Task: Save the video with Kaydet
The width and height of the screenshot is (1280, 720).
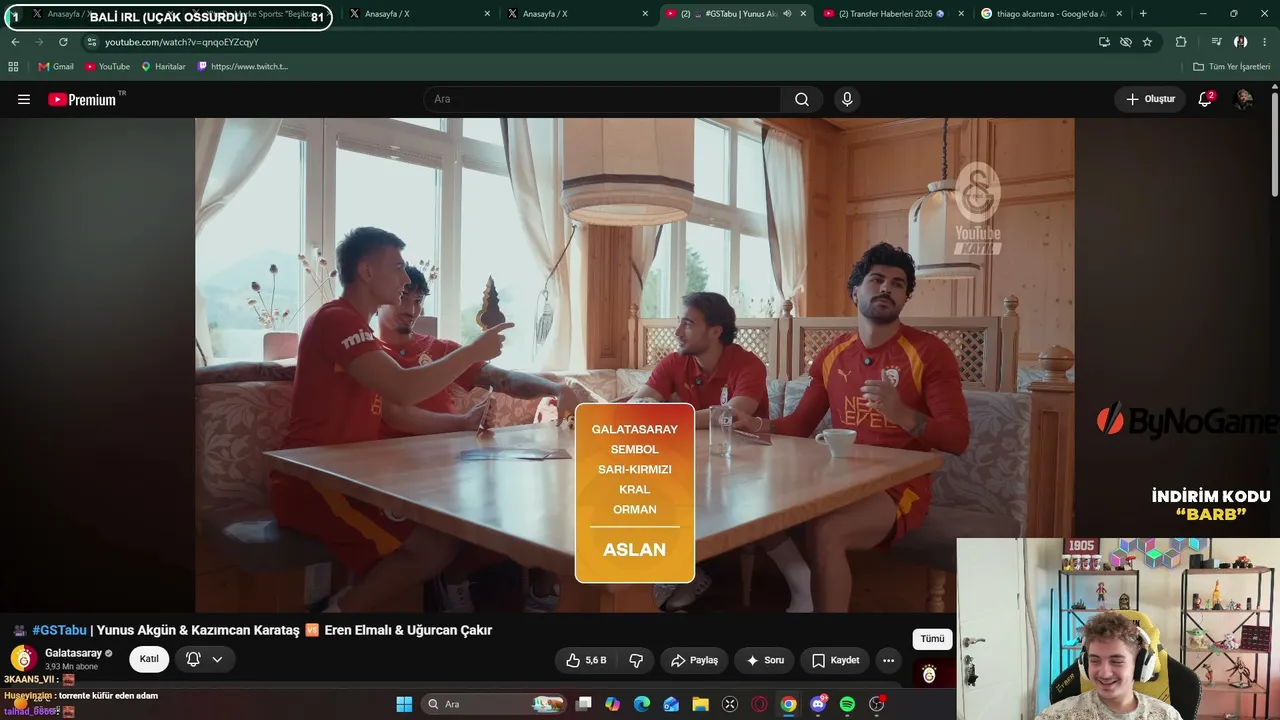Action: pos(835,660)
